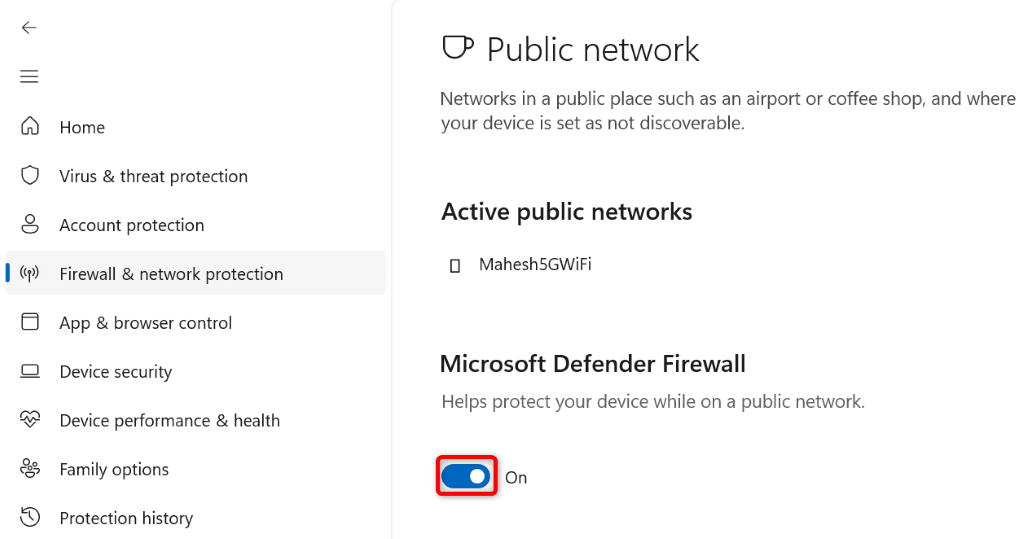Image resolution: width=1024 pixels, height=539 pixels.
Task: Toggle the hamburger navigation menu
Action: coord(29,77)
